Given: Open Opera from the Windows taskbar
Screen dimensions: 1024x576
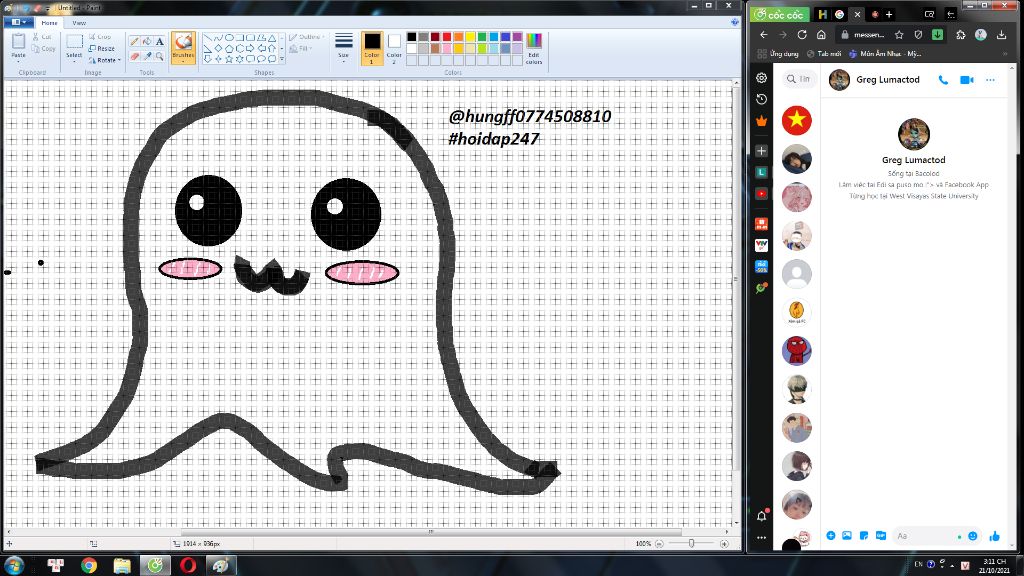Looking at the screenshot, I should [x=187, y=565].
